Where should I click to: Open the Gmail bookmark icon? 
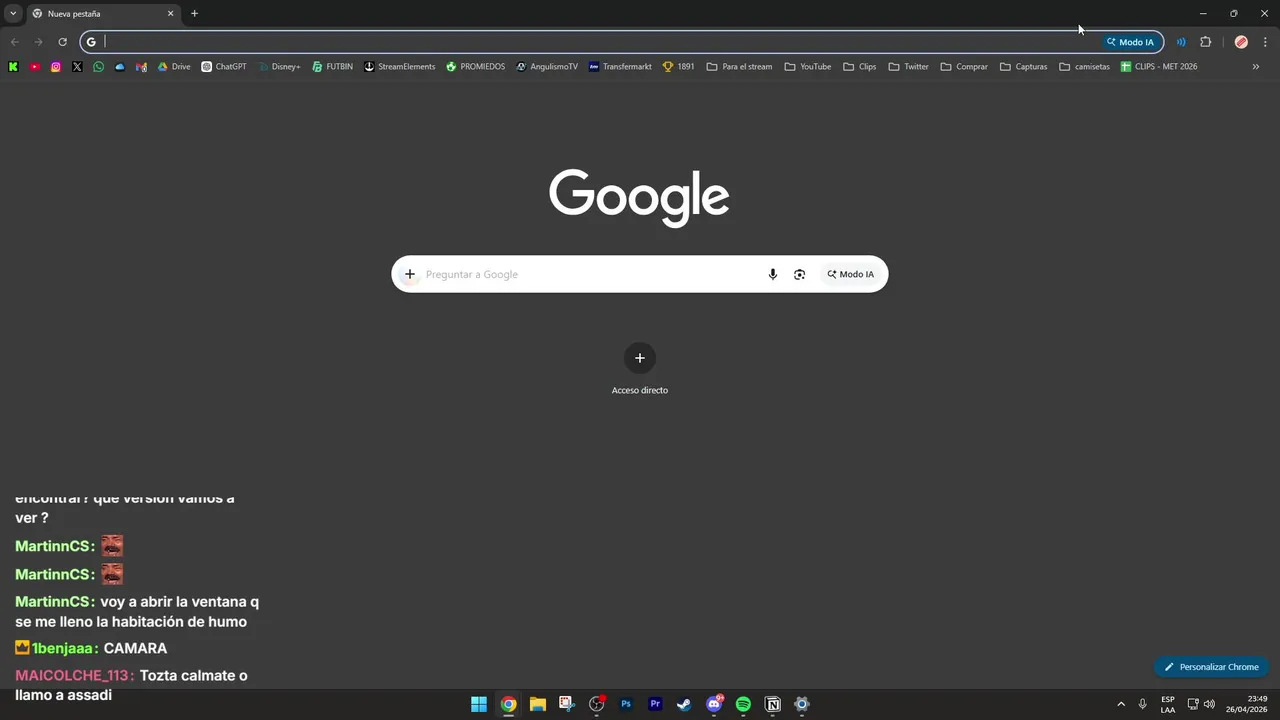tap(141, 67)
